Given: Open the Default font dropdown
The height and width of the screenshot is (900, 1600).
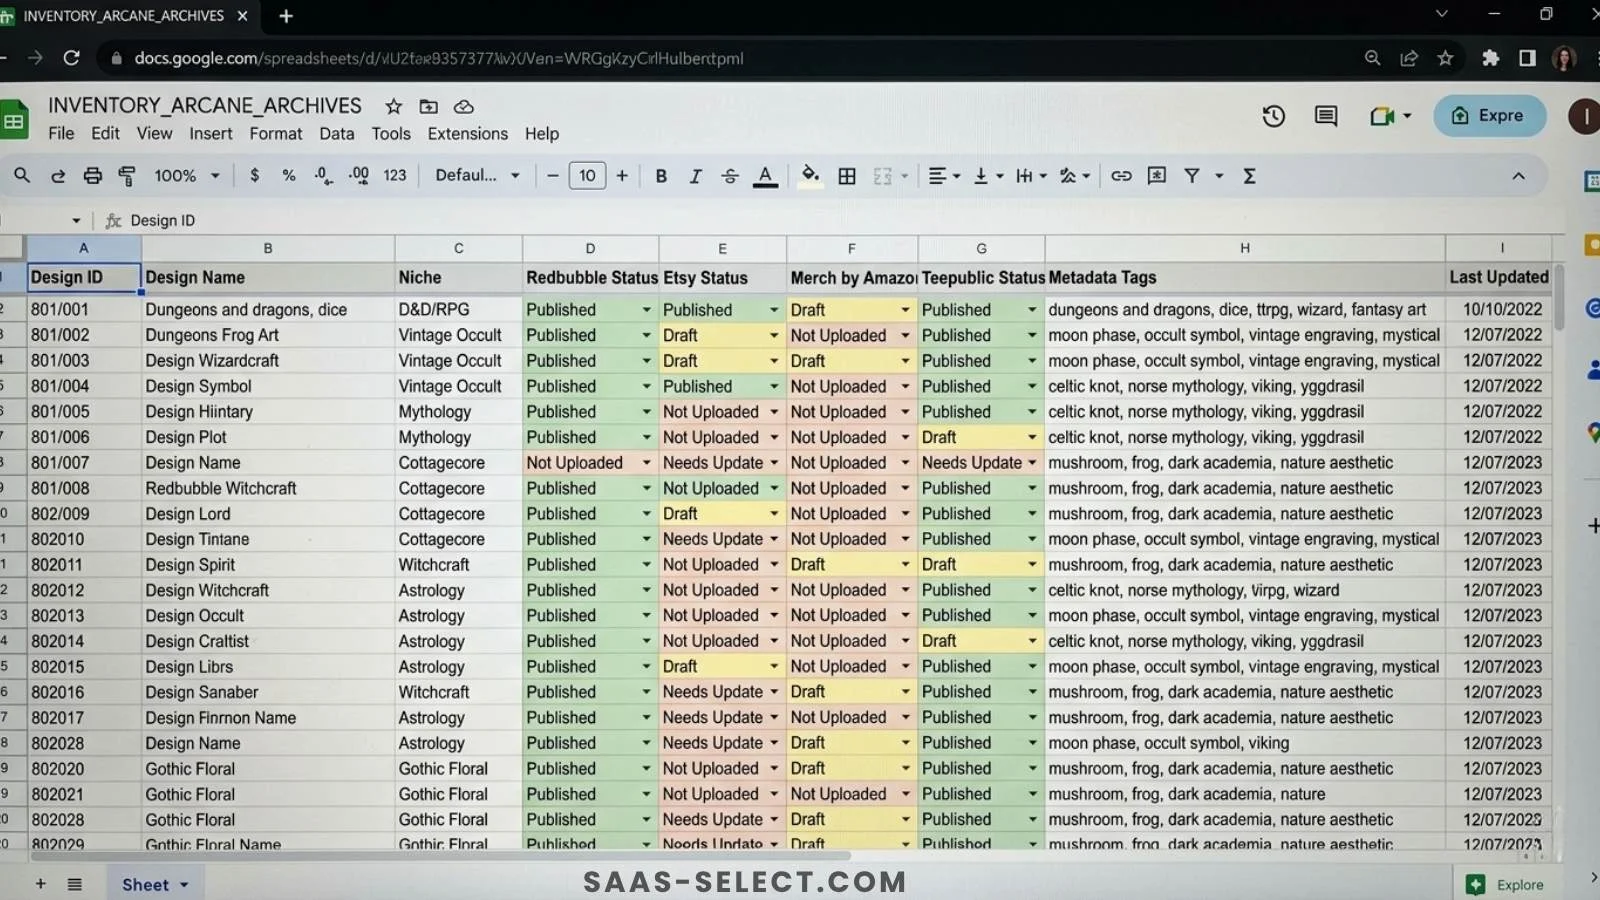Looking at the screenshot, I should (x=478, y=176).
